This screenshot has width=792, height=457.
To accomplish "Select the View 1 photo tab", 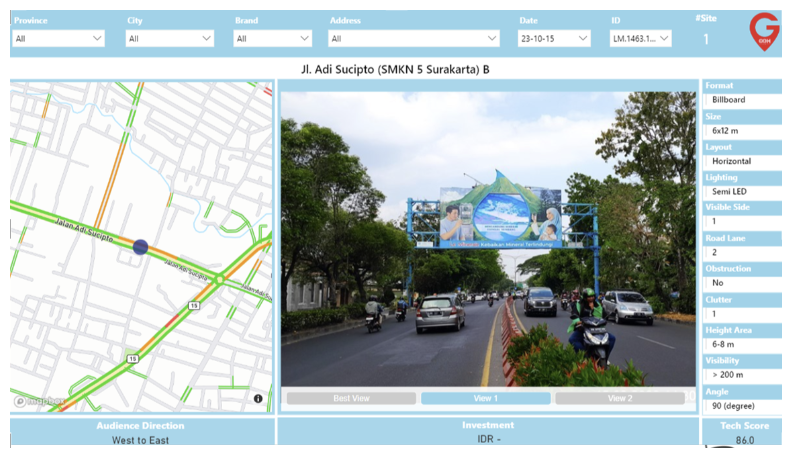I will point(485,398).
